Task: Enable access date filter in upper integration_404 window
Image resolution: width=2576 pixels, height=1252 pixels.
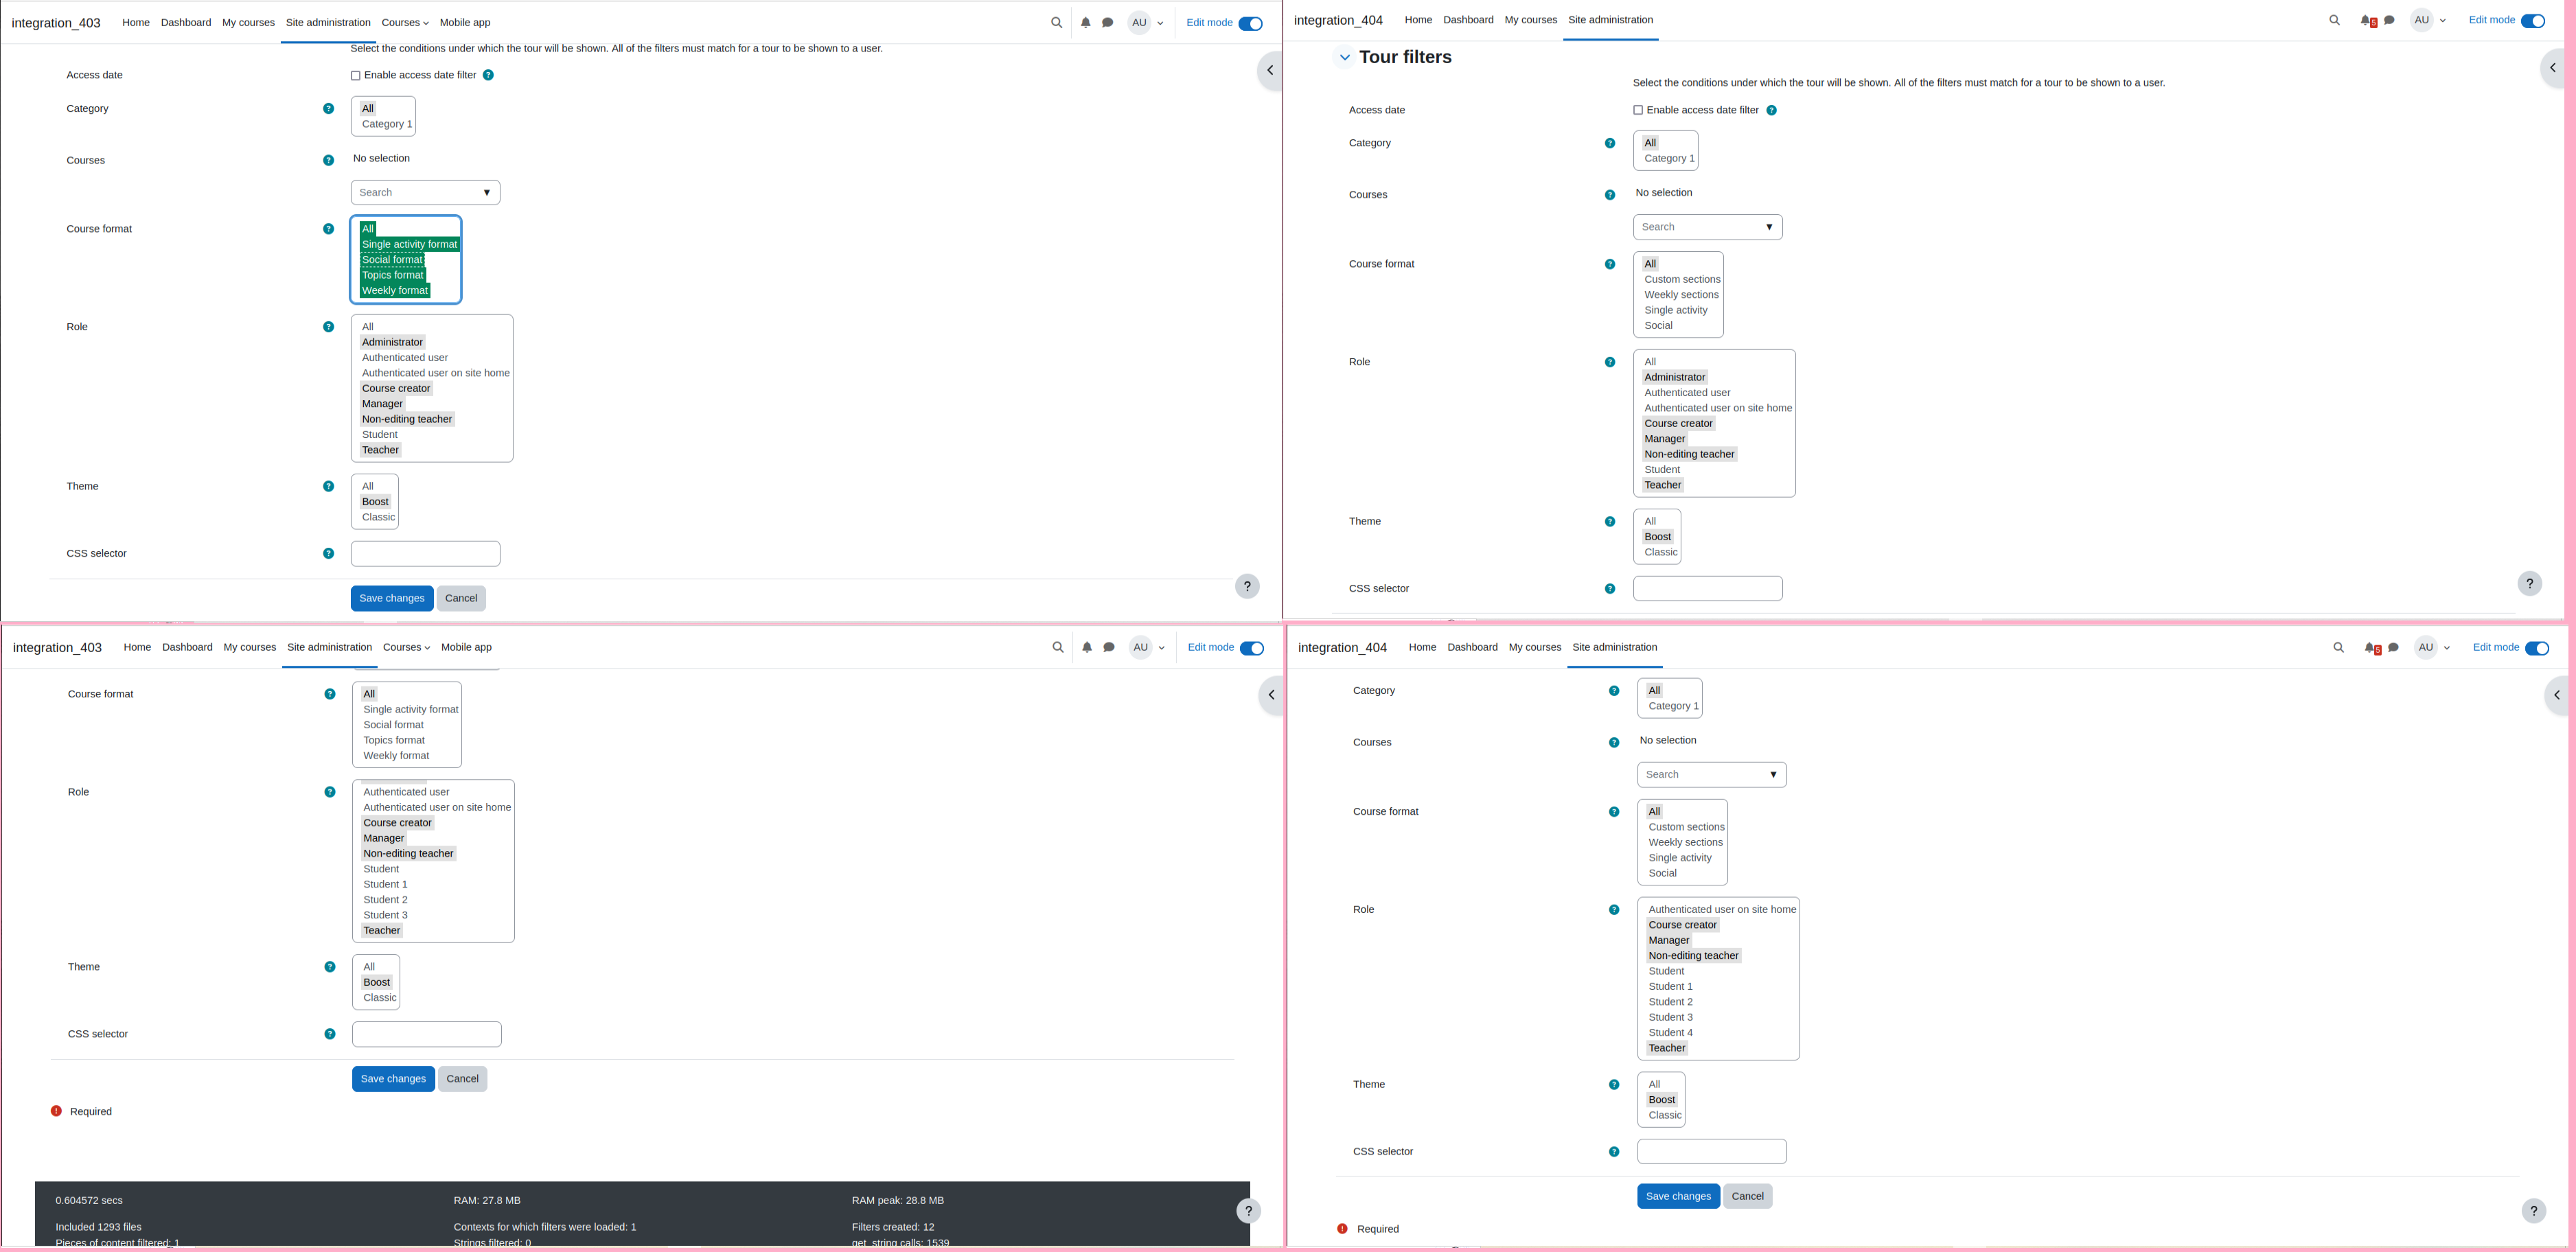Action: coord(1638,110)
